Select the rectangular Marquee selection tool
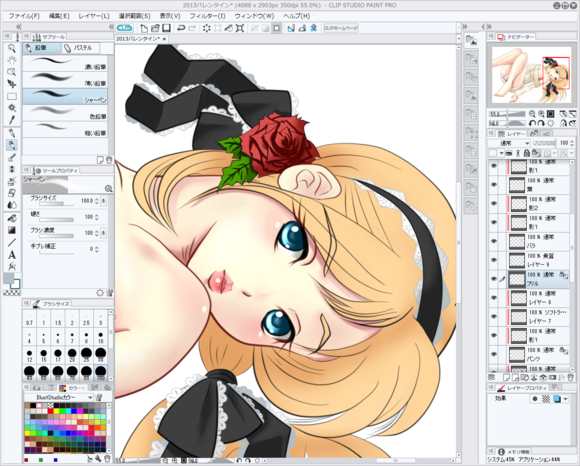 pos(12,96)
